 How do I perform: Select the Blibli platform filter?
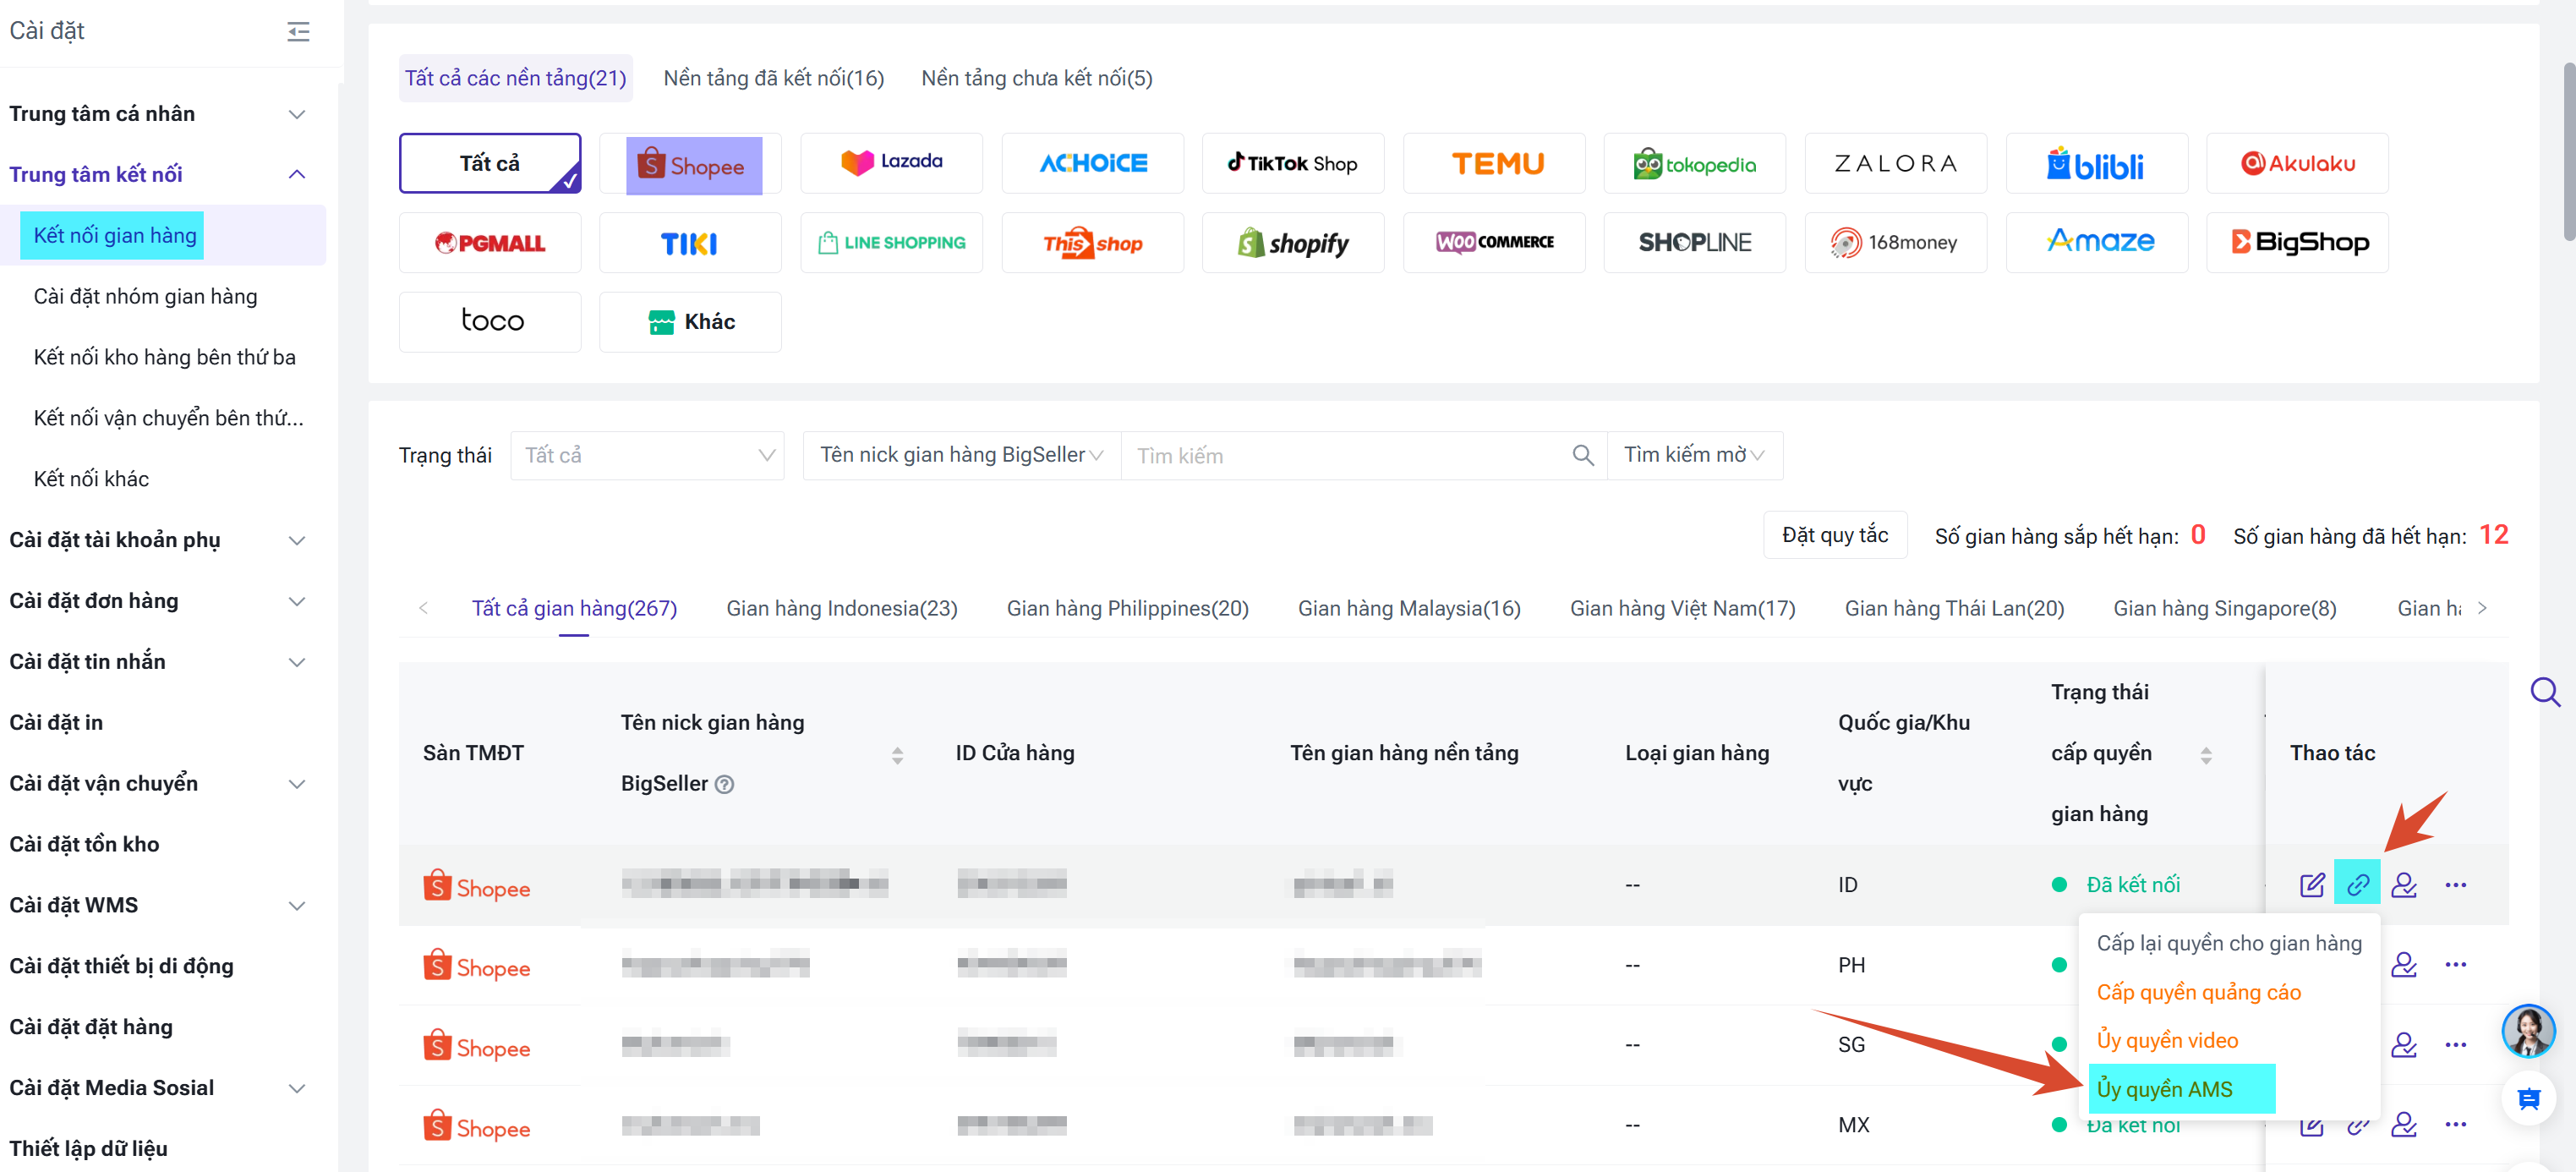click(2097, 164)
